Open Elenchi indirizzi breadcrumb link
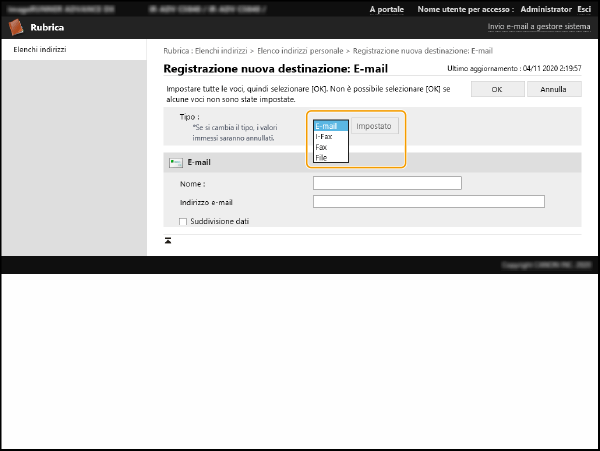 (x=223, y=50)
